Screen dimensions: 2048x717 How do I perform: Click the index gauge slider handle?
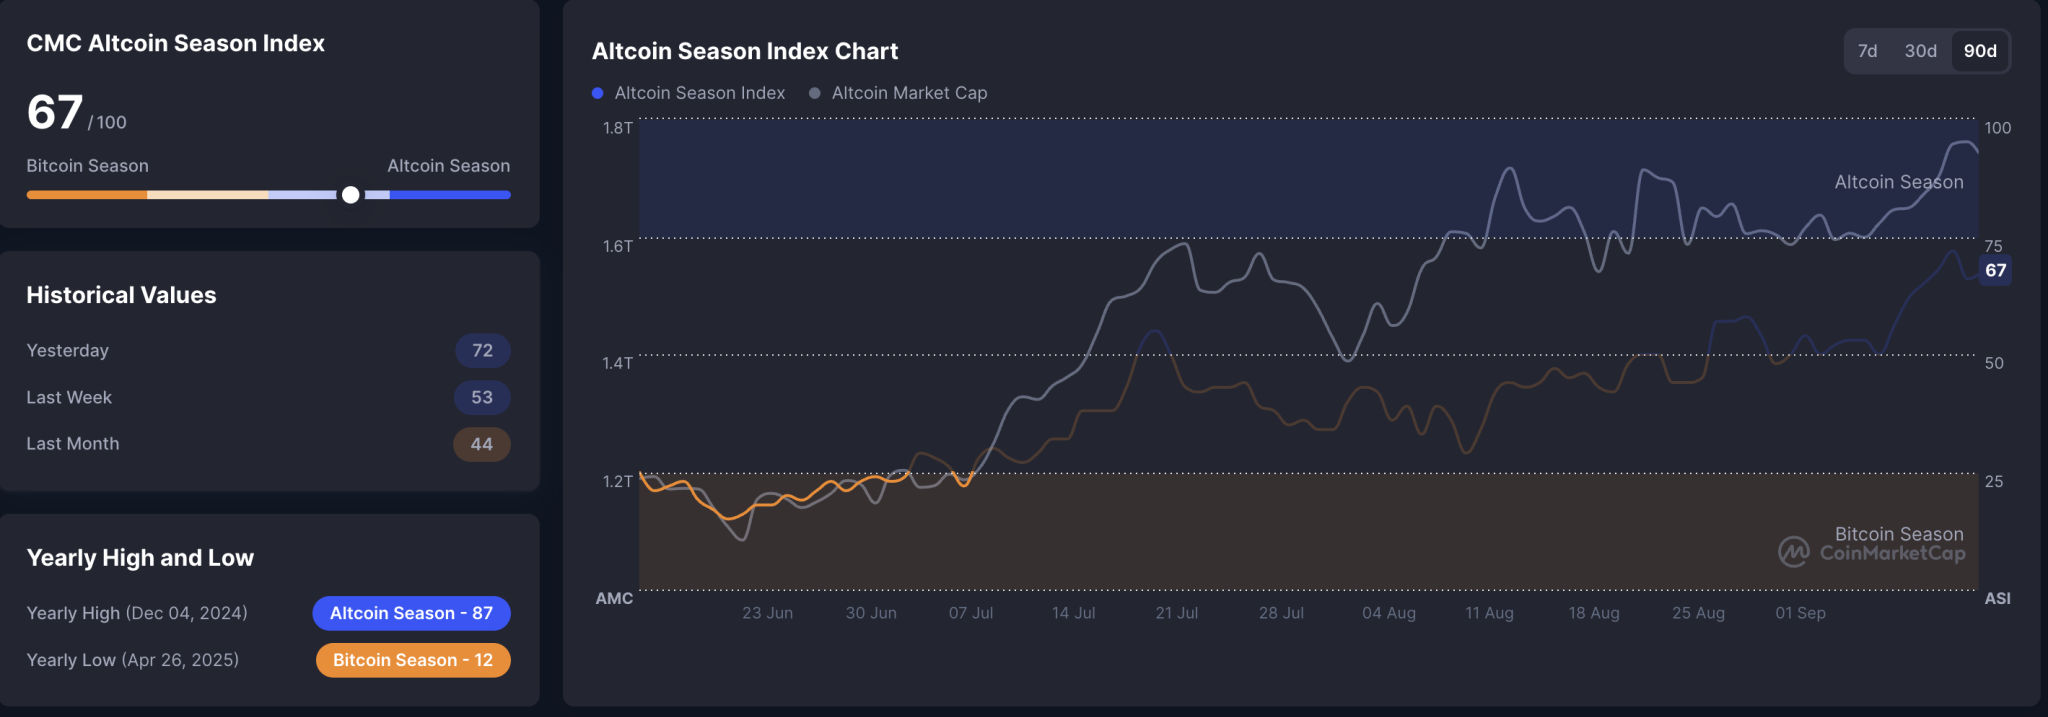(350, 195)
